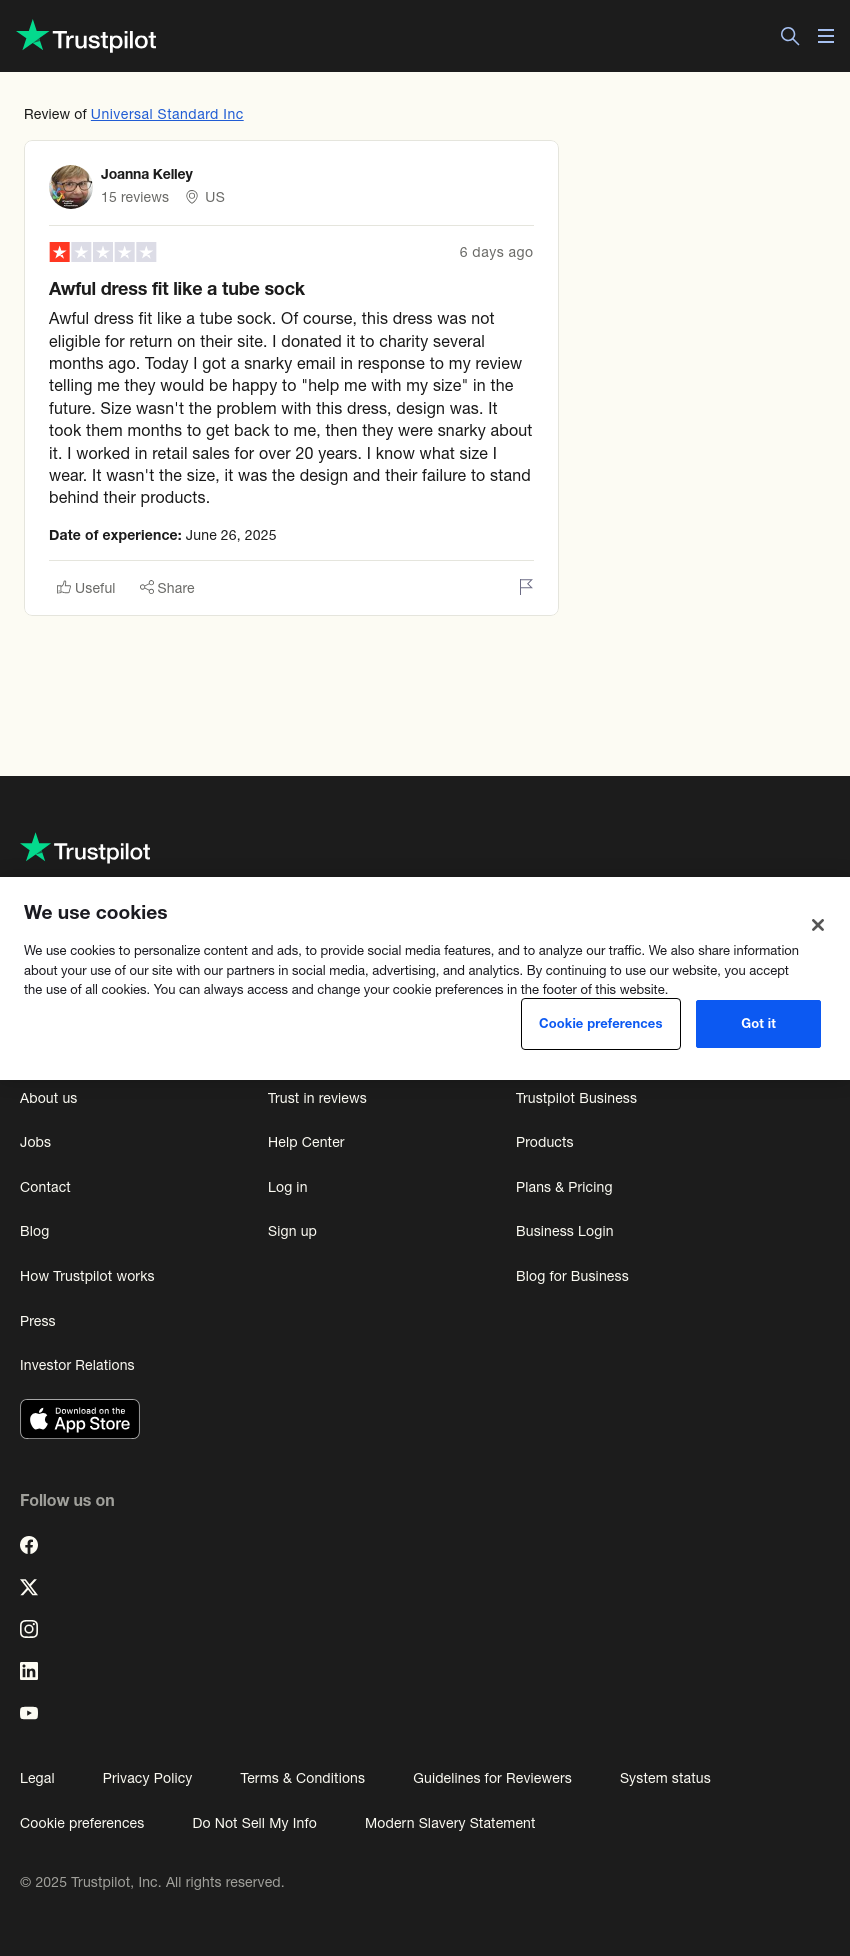Click the '6 days ago' timestamp
The image size is (850, 1956).
click(496, 252)
